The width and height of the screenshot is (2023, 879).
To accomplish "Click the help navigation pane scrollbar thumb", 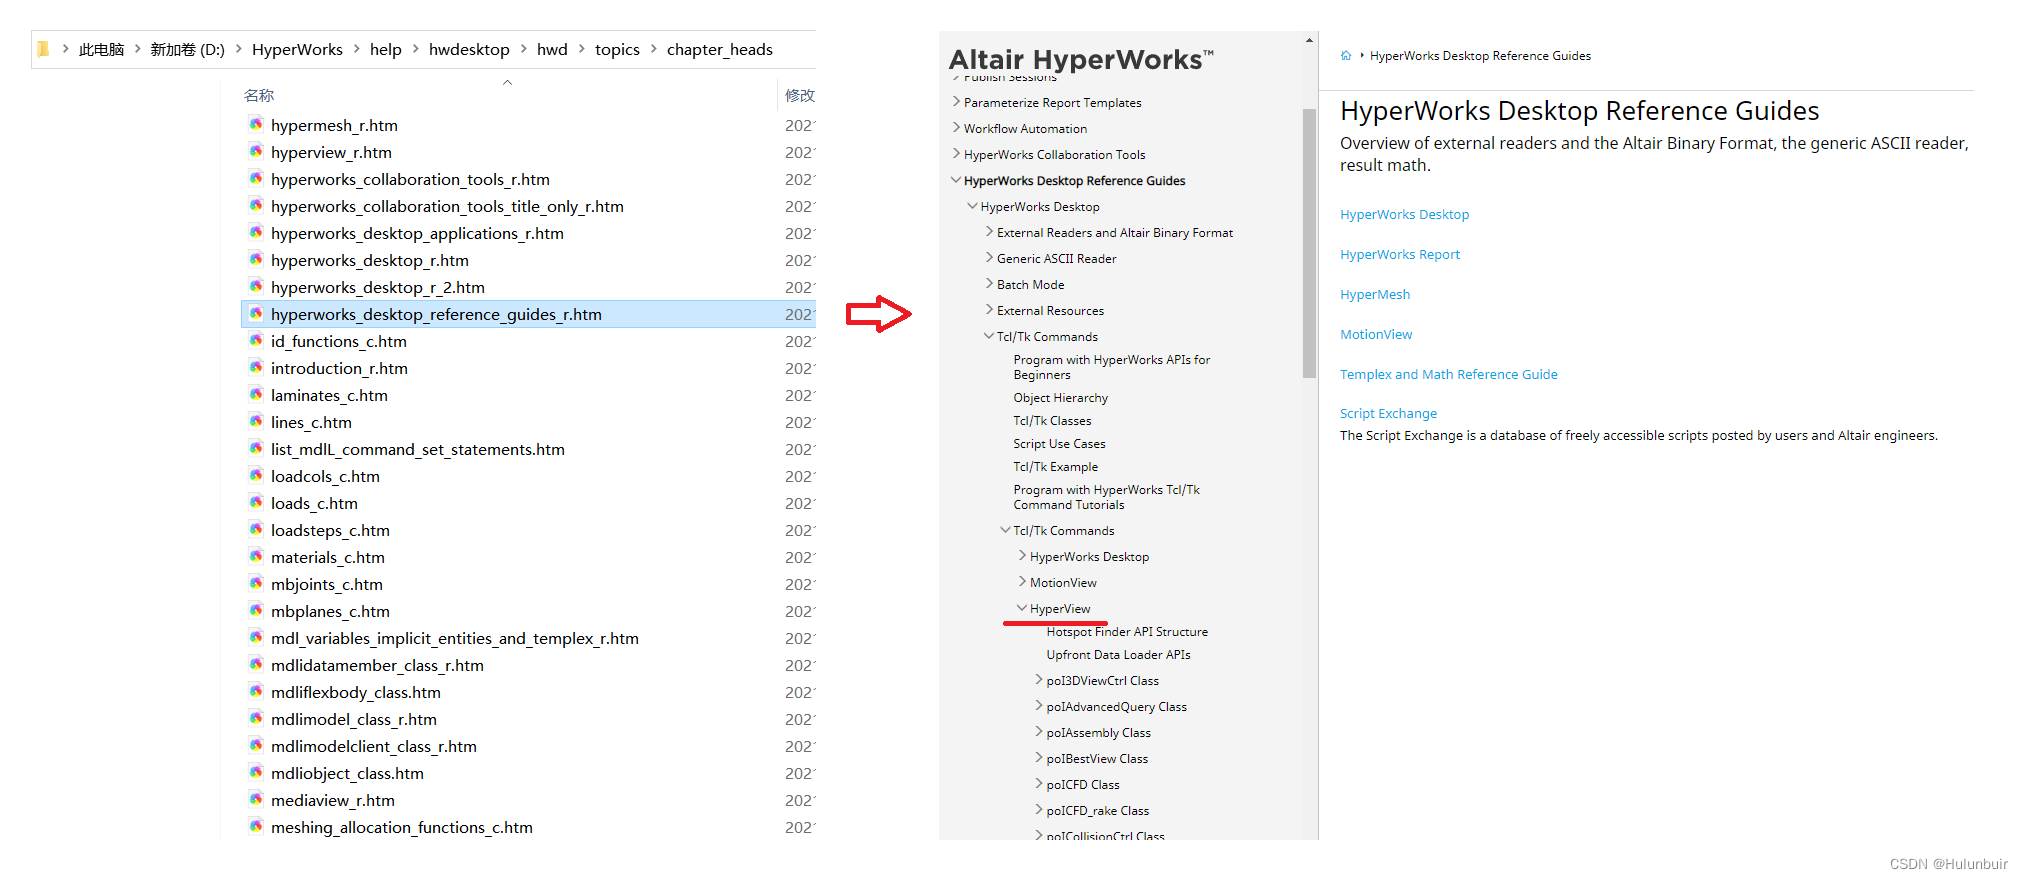I will pos(1309,243).
